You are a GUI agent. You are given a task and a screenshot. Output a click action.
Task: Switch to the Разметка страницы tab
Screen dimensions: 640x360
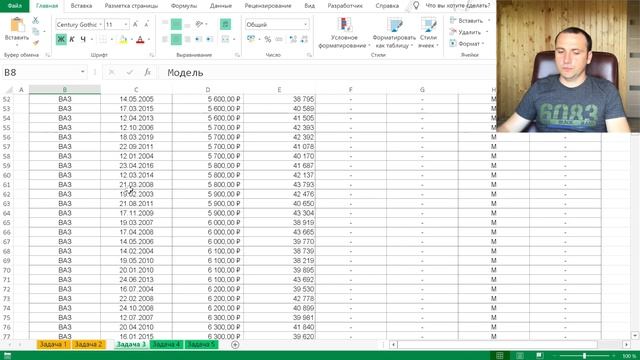point(131,6)
